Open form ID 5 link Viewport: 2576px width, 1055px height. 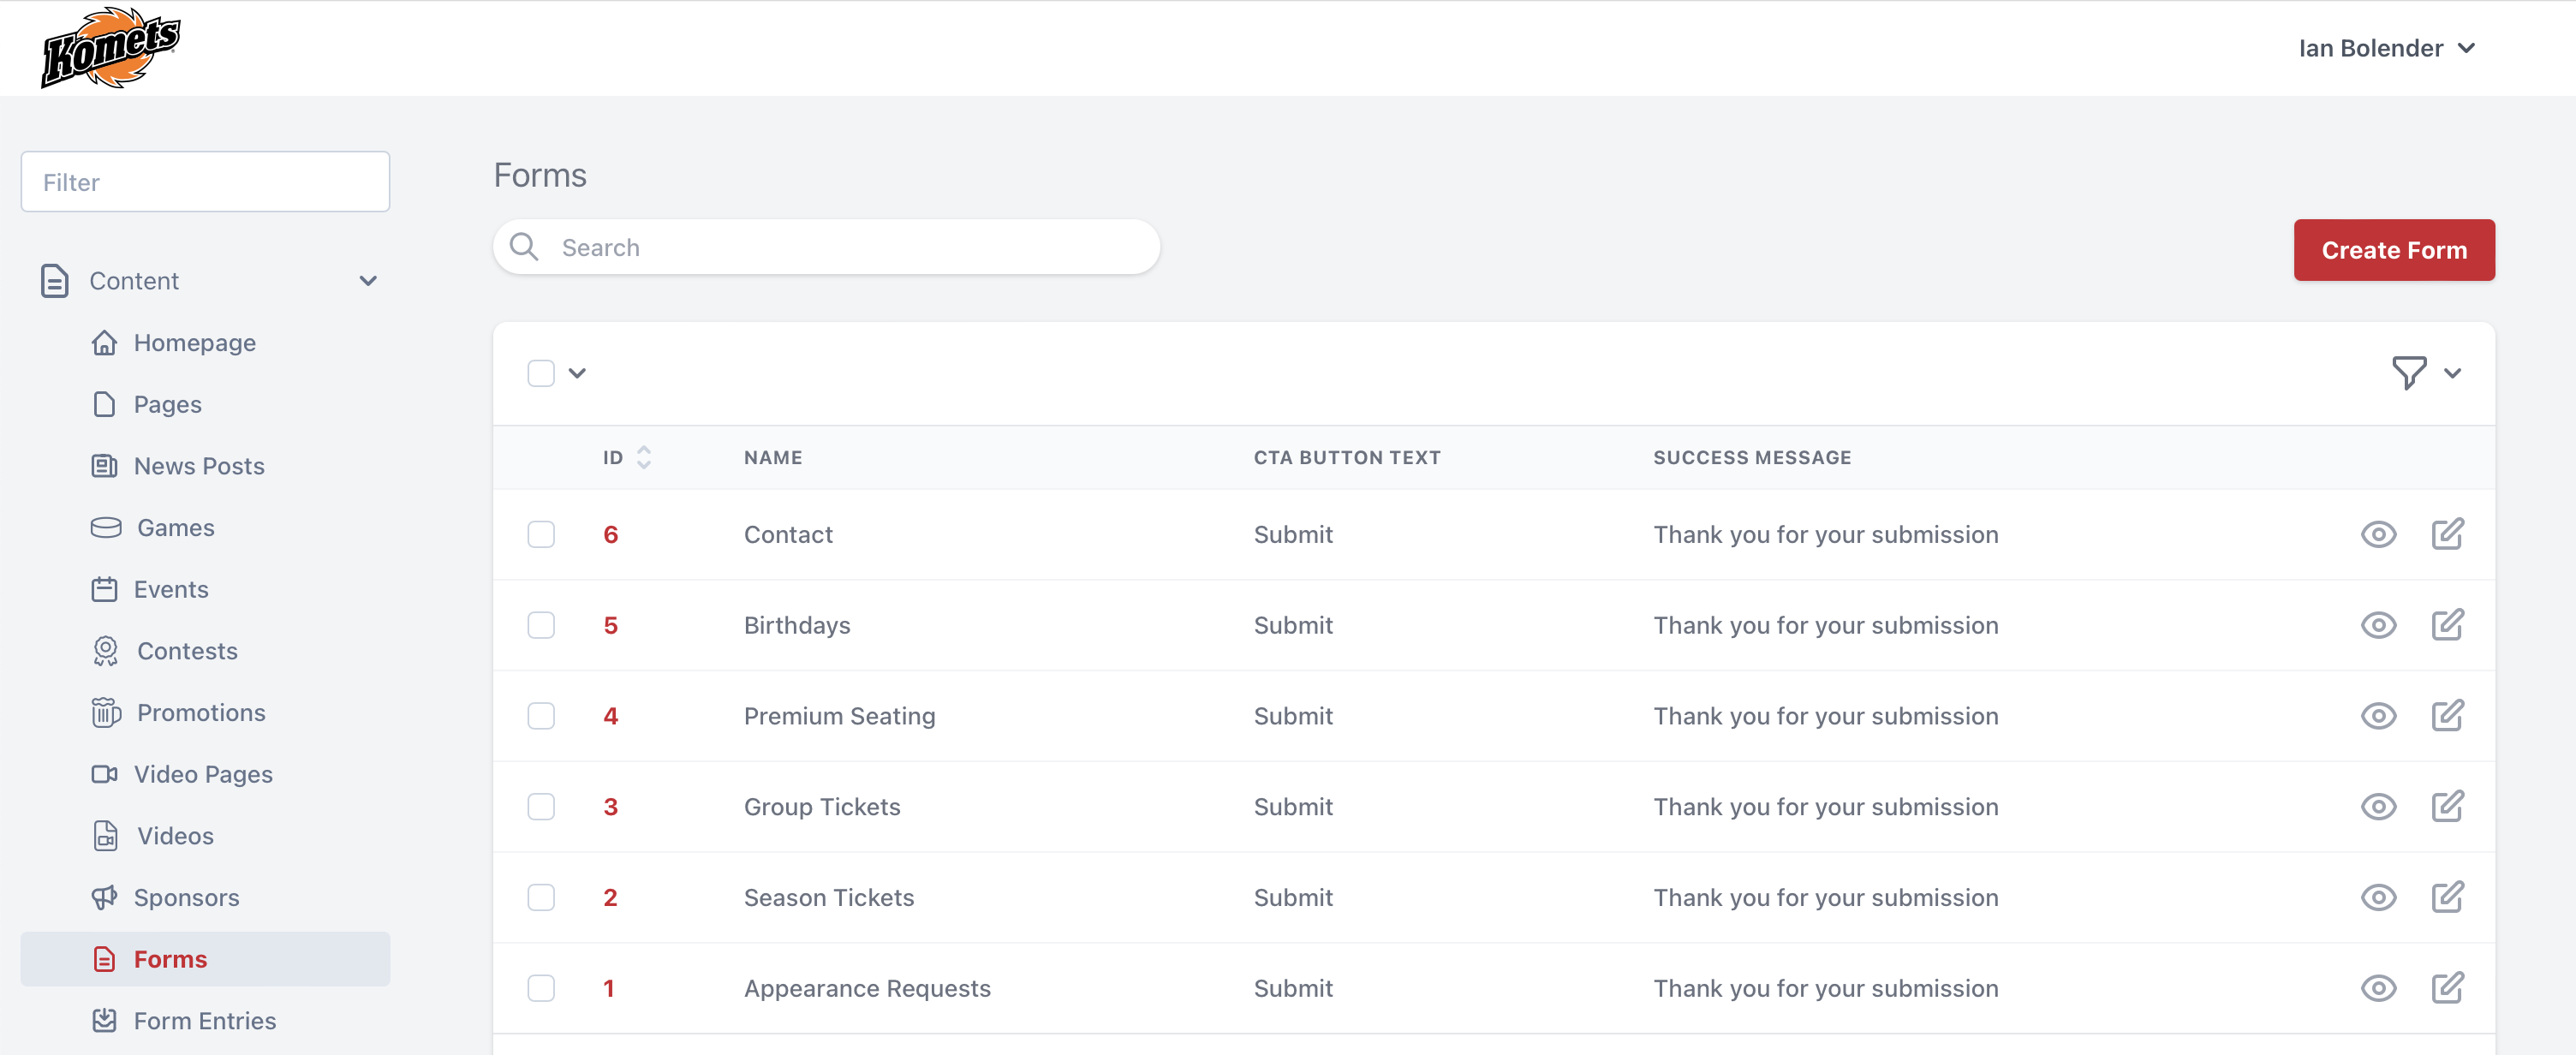[611, 625]
